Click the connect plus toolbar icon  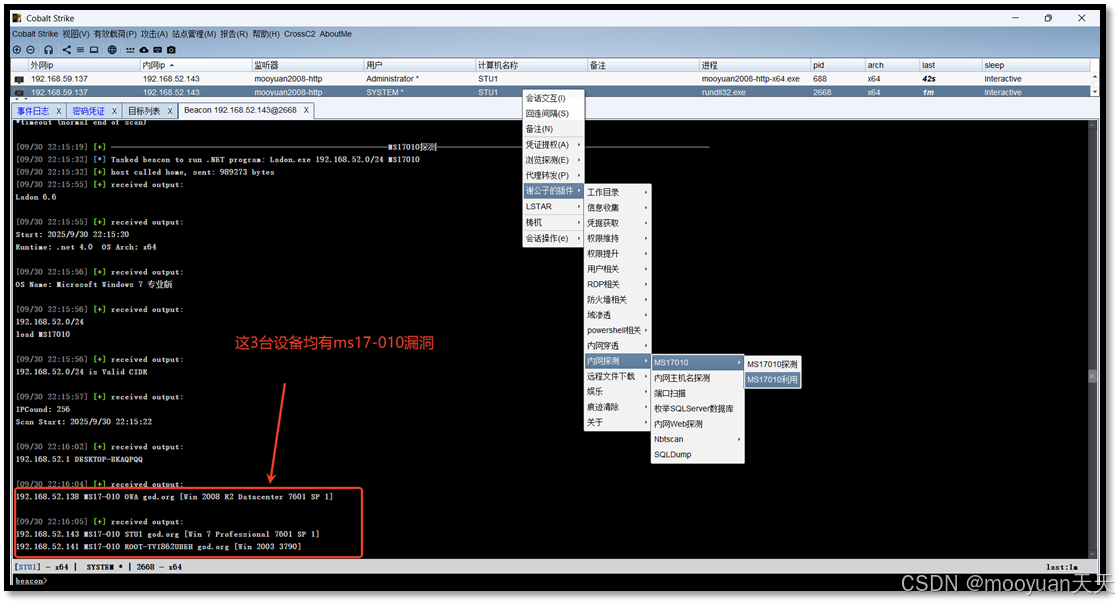(x=17, y=50)
